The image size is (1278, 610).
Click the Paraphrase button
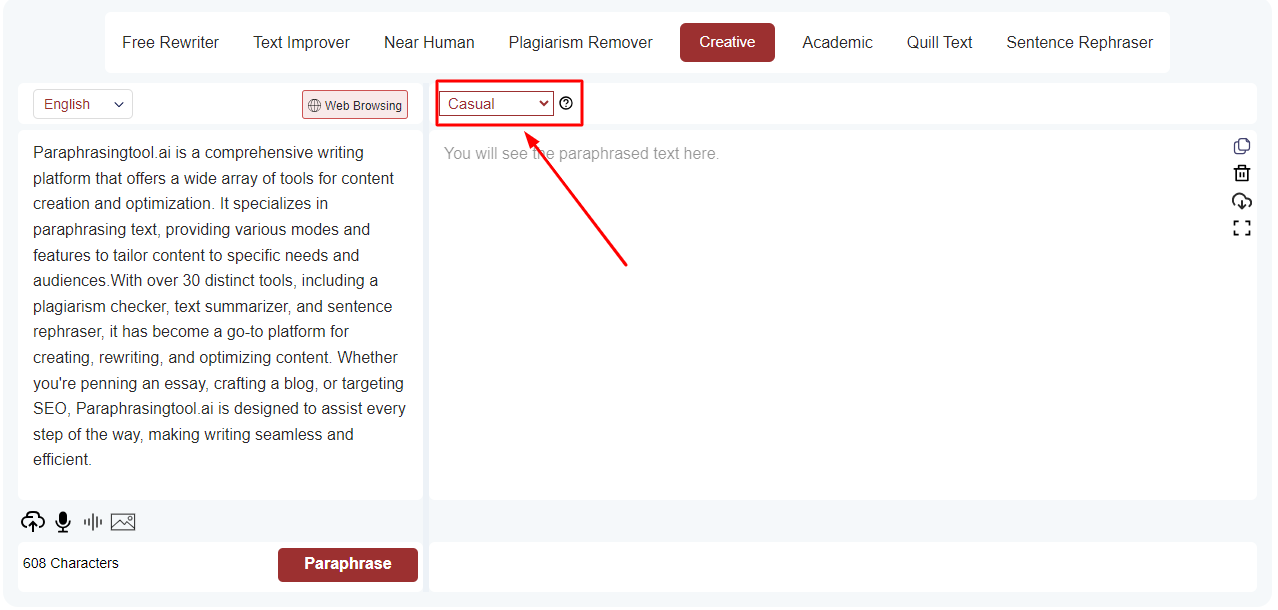348,564
